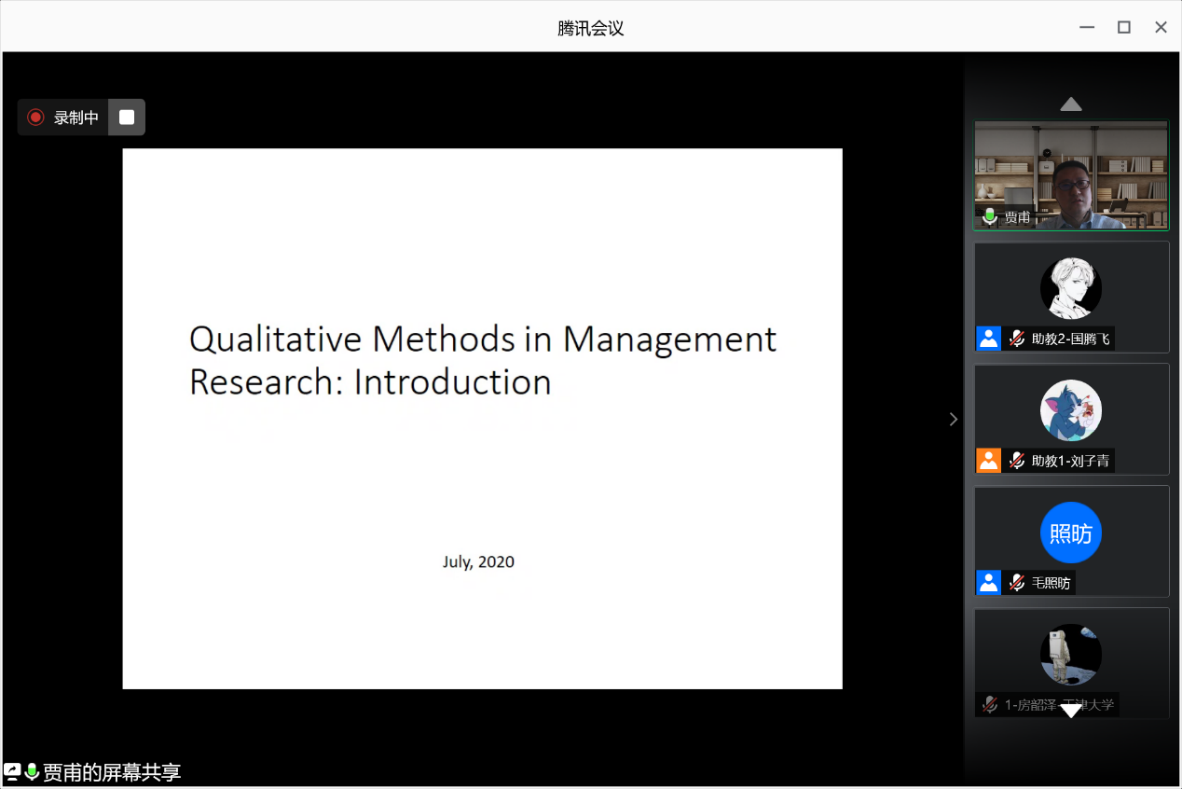Screen dimensions: 1182x789
Task: Select 贾甫's video thumbnail
Action: click(x=1071, y=175)
